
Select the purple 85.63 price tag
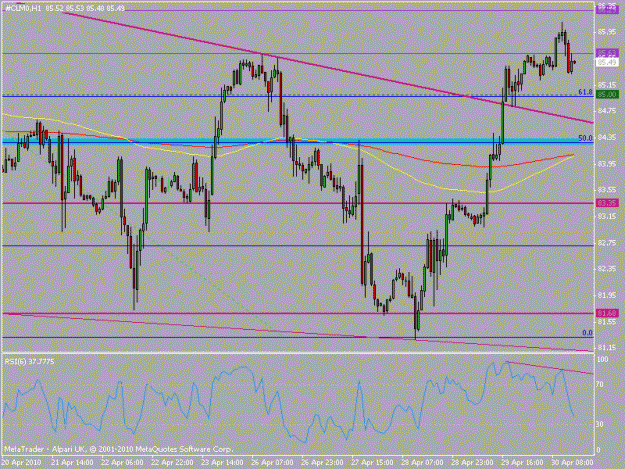pyautogui.click(x=607, y=53)
